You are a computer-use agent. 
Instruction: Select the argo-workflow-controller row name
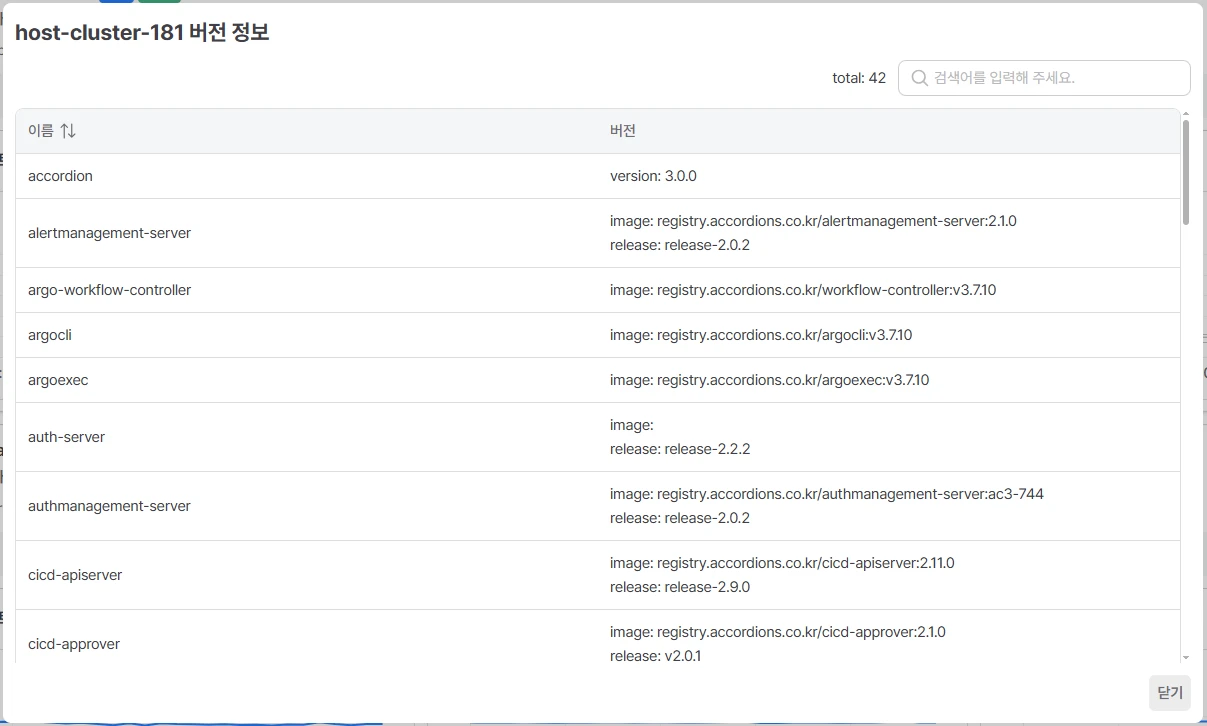tap(109, 290)
